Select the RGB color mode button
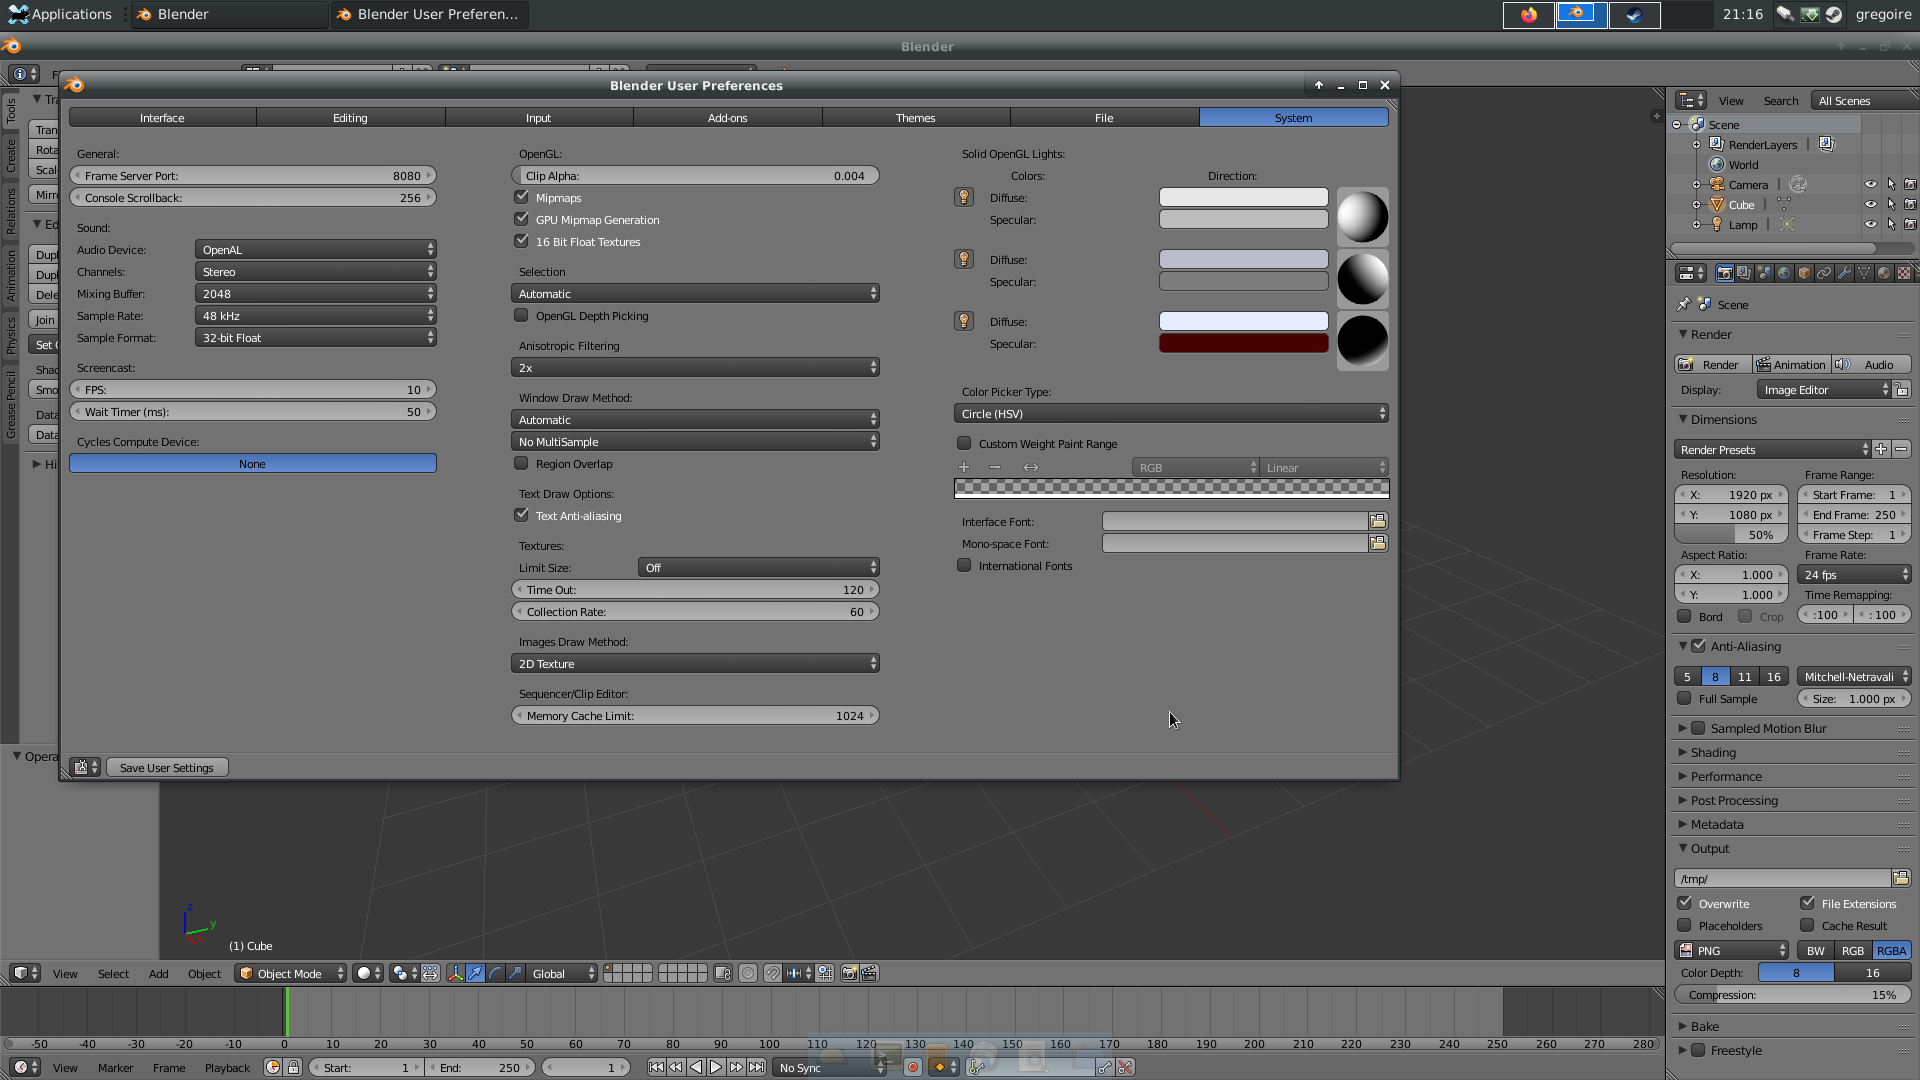 1853,950
